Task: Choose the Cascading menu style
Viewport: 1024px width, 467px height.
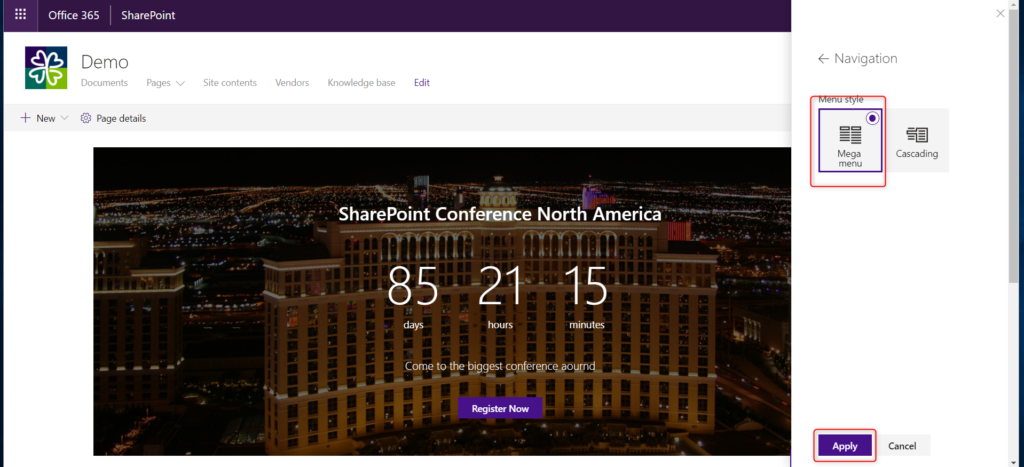Action: point(917,140)
